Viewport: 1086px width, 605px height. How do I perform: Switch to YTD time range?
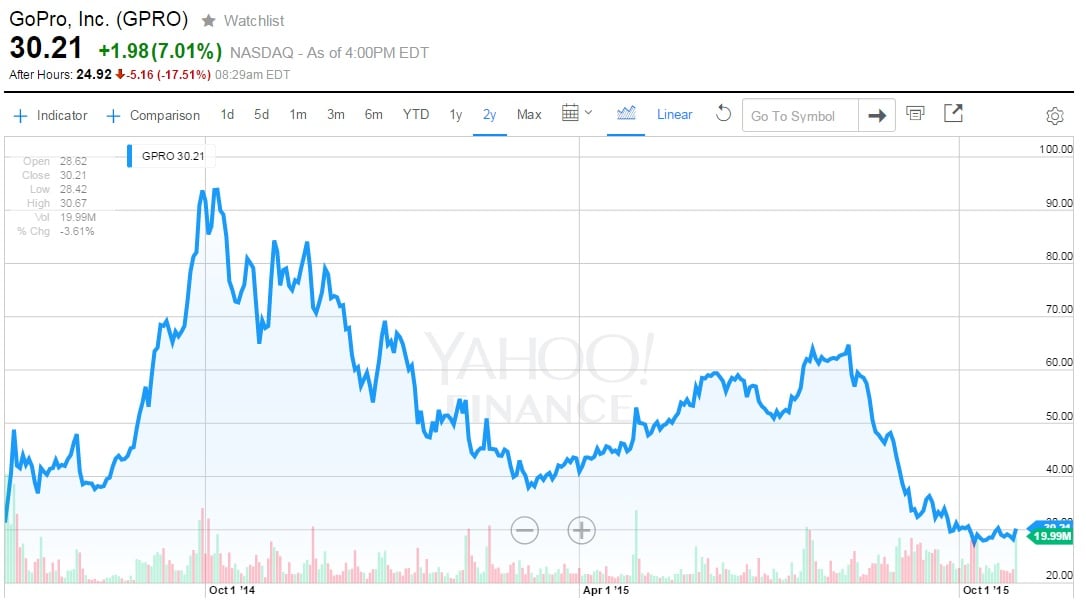(x=416, y=115)
